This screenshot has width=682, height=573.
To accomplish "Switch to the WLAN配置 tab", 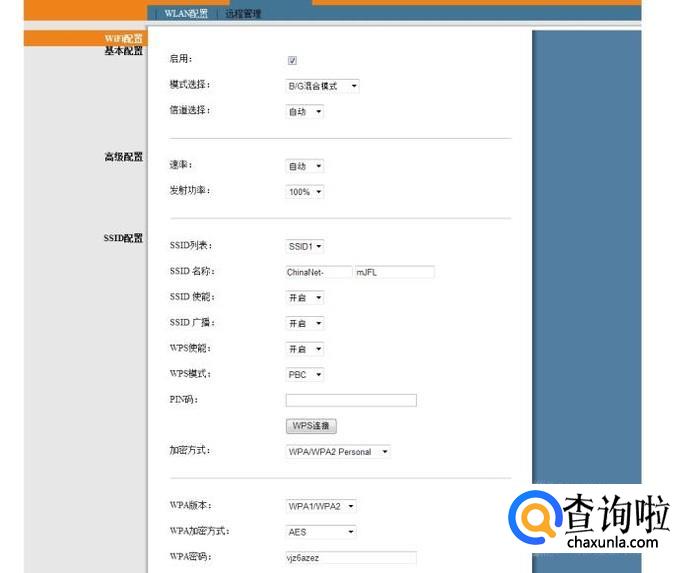I will click(186, 13).
